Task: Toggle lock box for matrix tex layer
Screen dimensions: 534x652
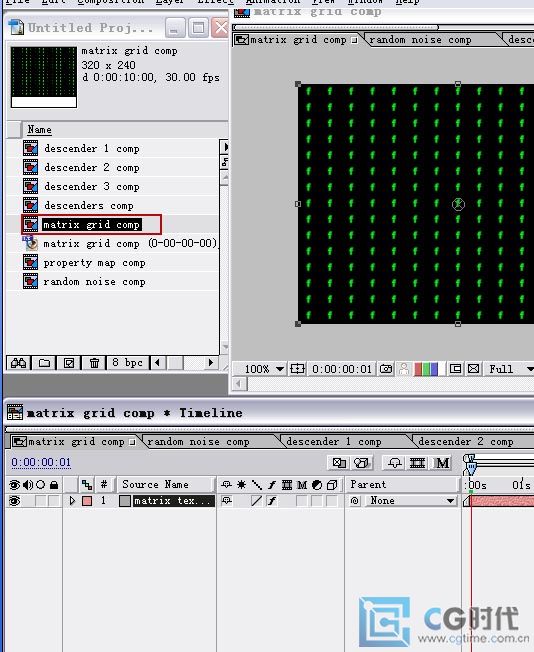Action: tap(54, 501)
